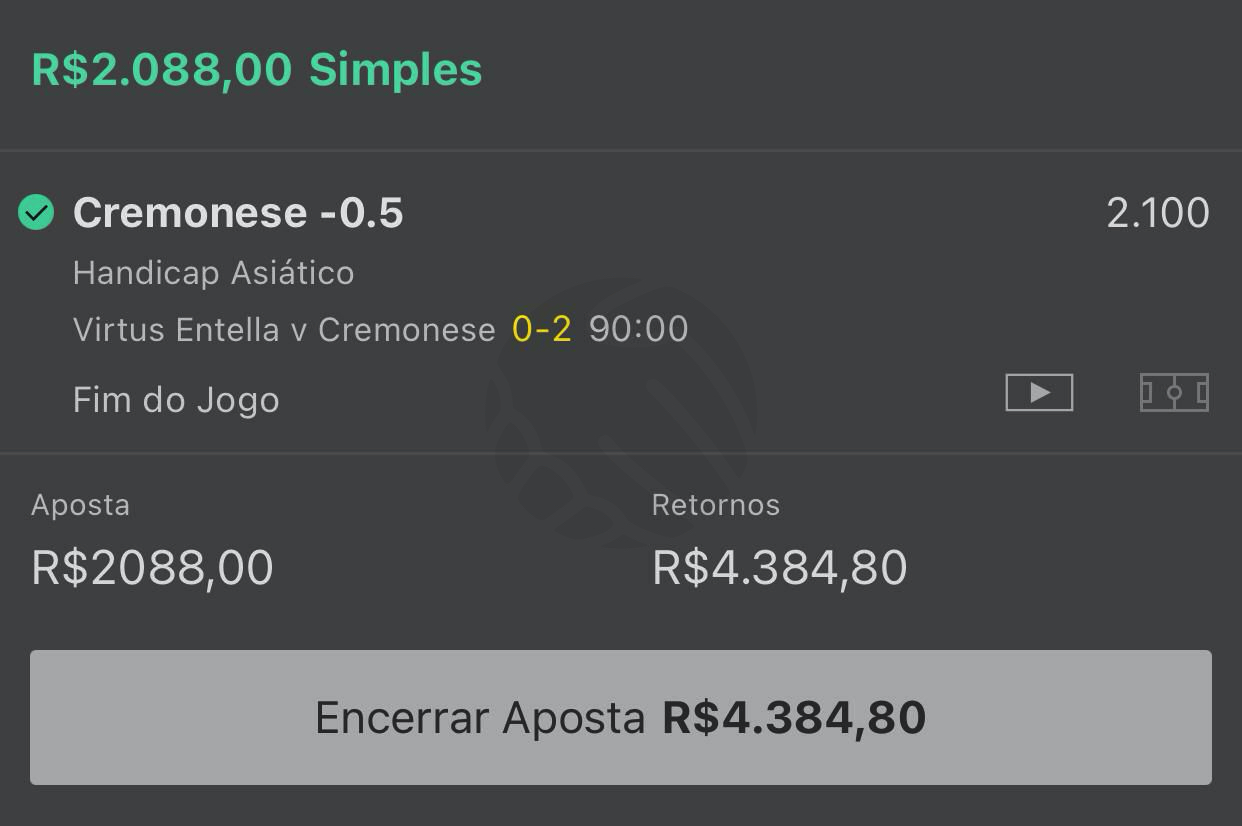Open the Virtus Entella v Cremonese match link

tap(284, 330)
